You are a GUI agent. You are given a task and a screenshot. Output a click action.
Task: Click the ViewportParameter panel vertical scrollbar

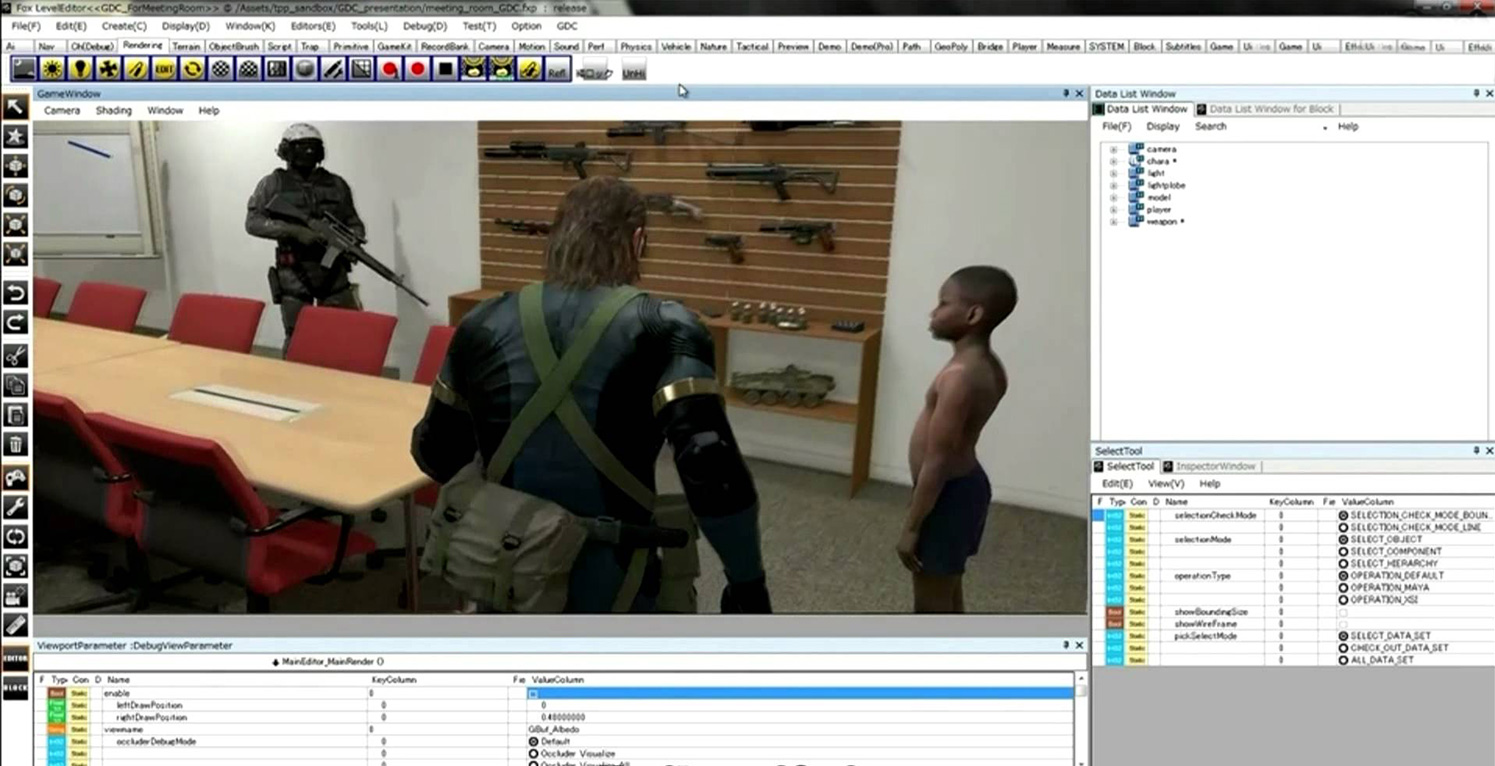(x=1080, y=720)
